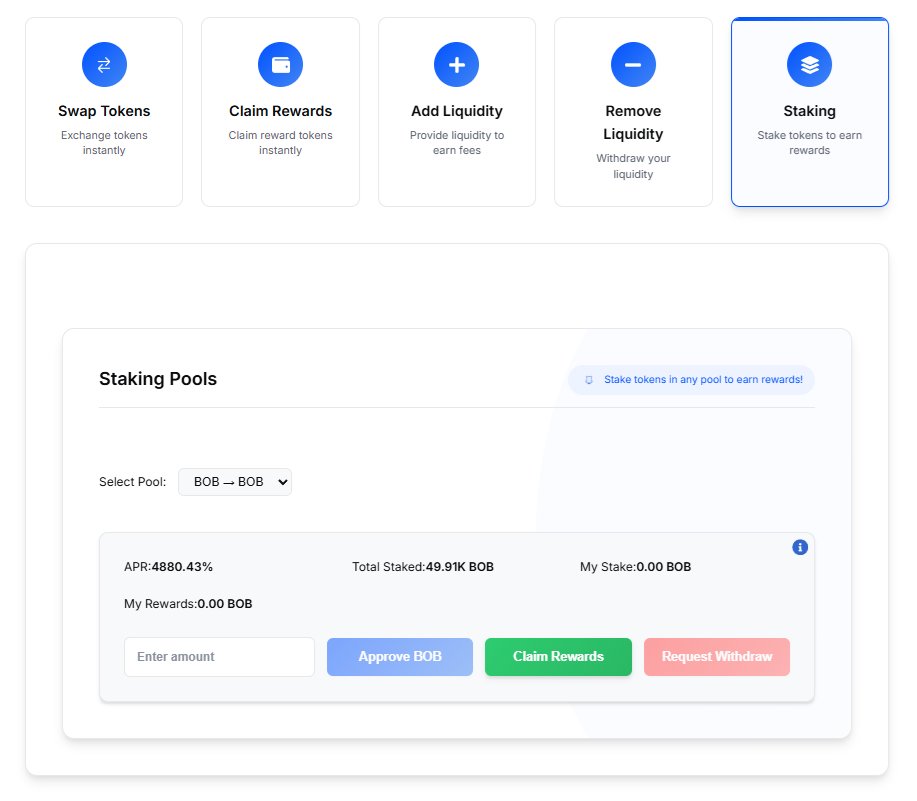Click the Swap Tokens arrows icon
The image size is (917, 801).
pyautogui.click(x=104, y=64)
